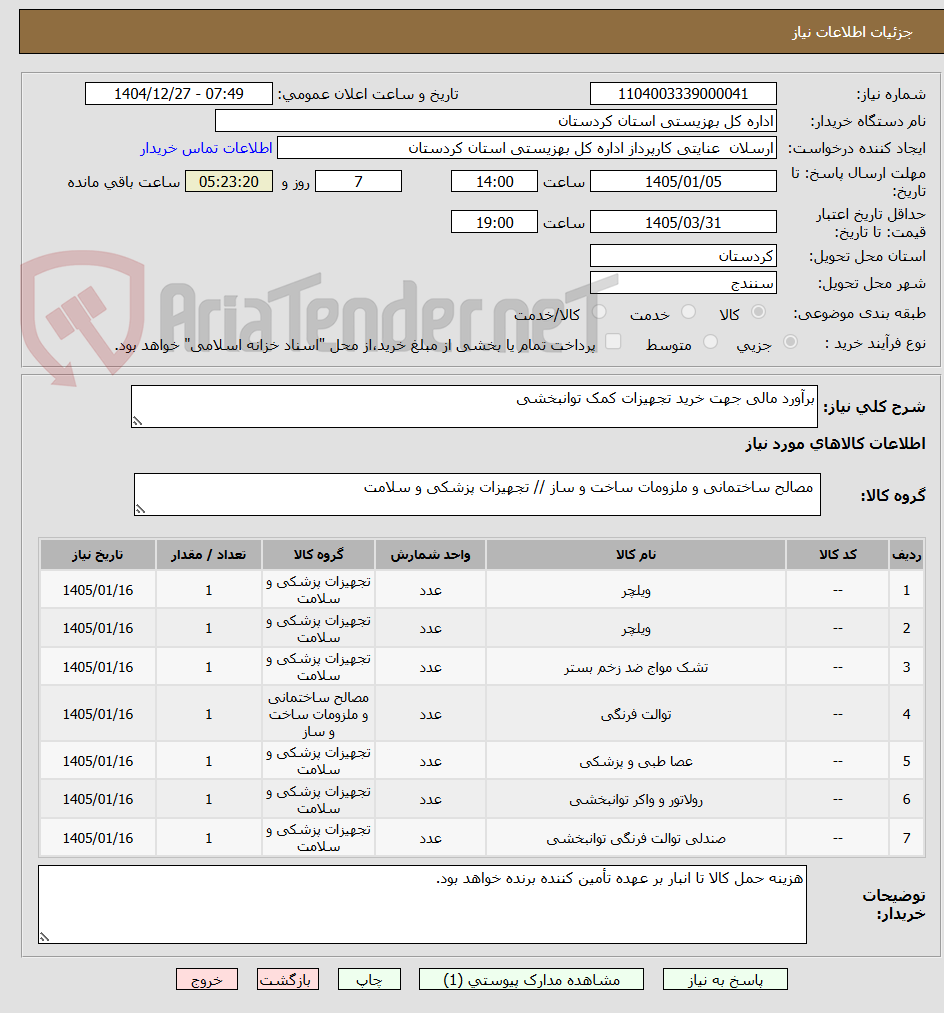Select the متوسط purchase type radio
Viewport: 944px width, 1013px height.
coord(710,342)
